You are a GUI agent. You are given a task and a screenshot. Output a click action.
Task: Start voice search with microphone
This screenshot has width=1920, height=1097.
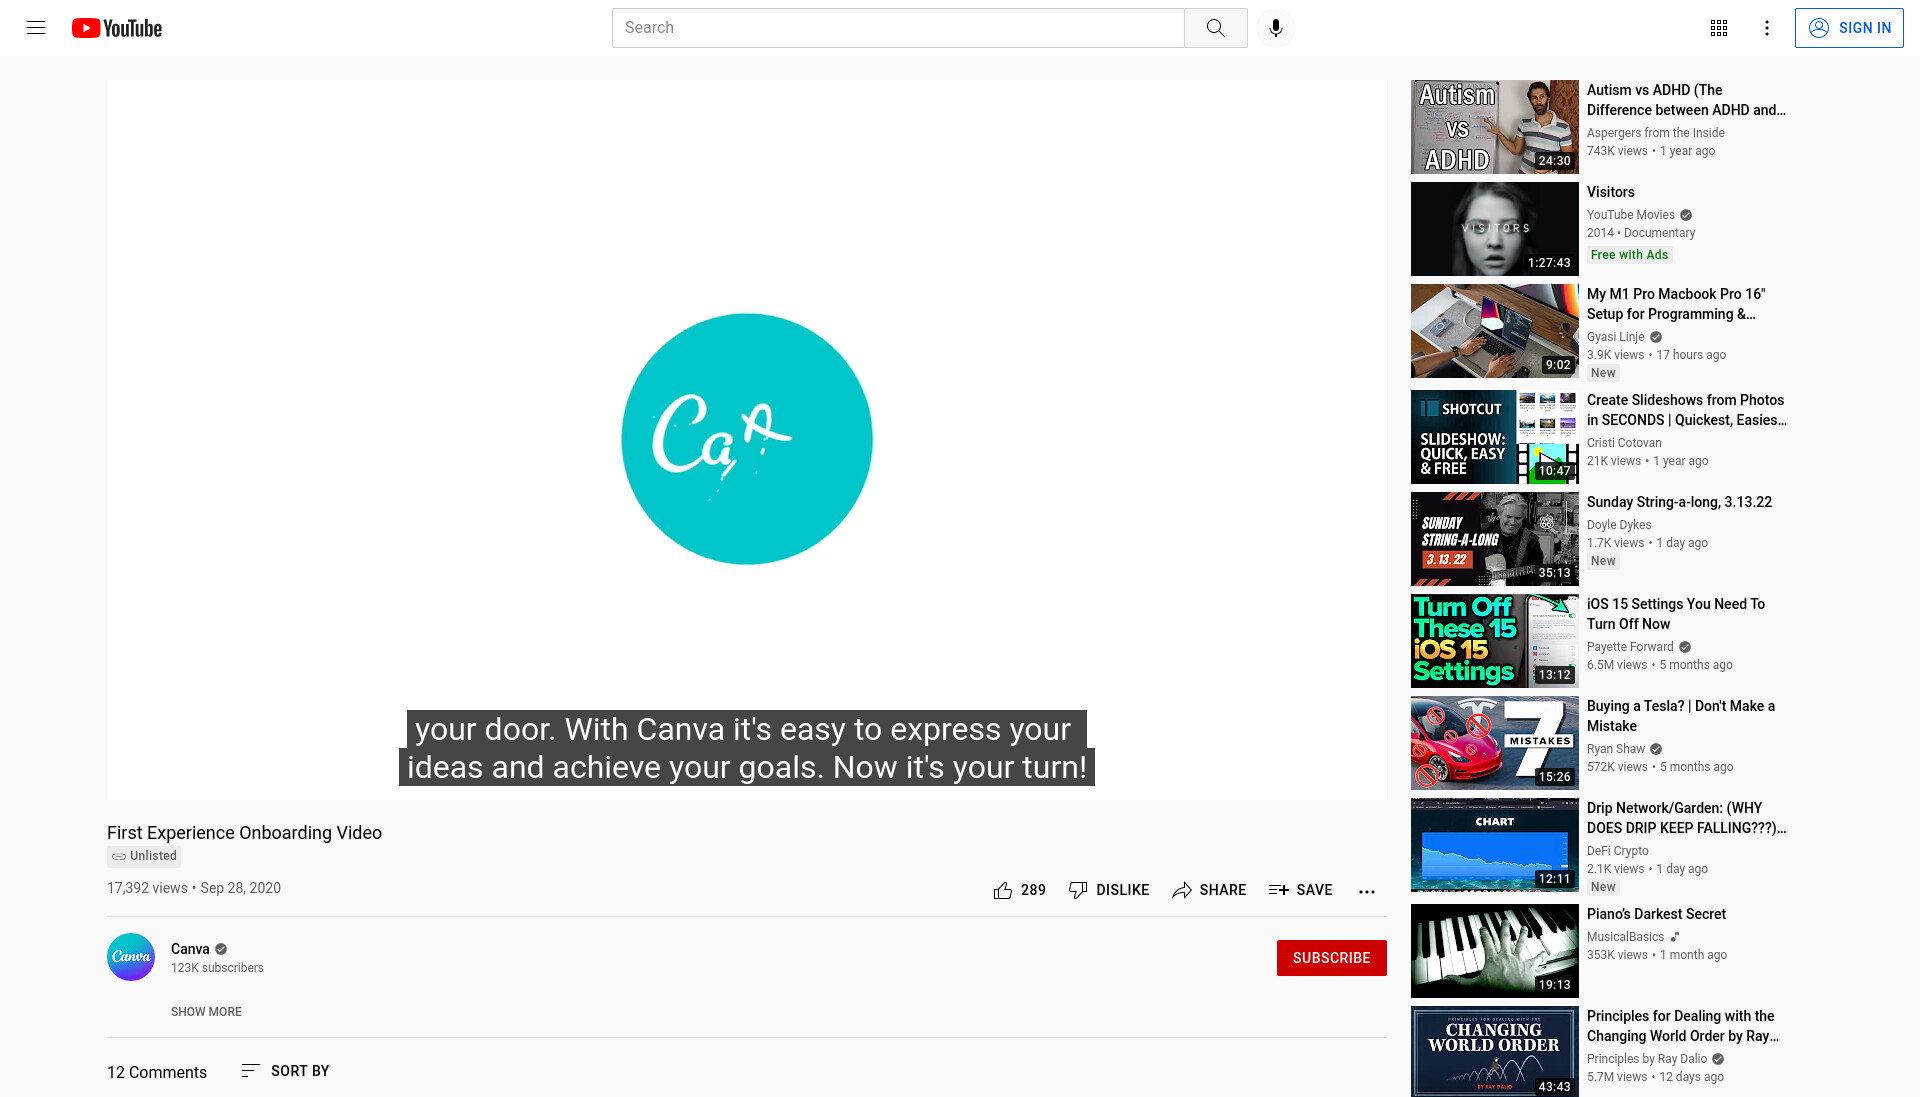coord(1276,28)
